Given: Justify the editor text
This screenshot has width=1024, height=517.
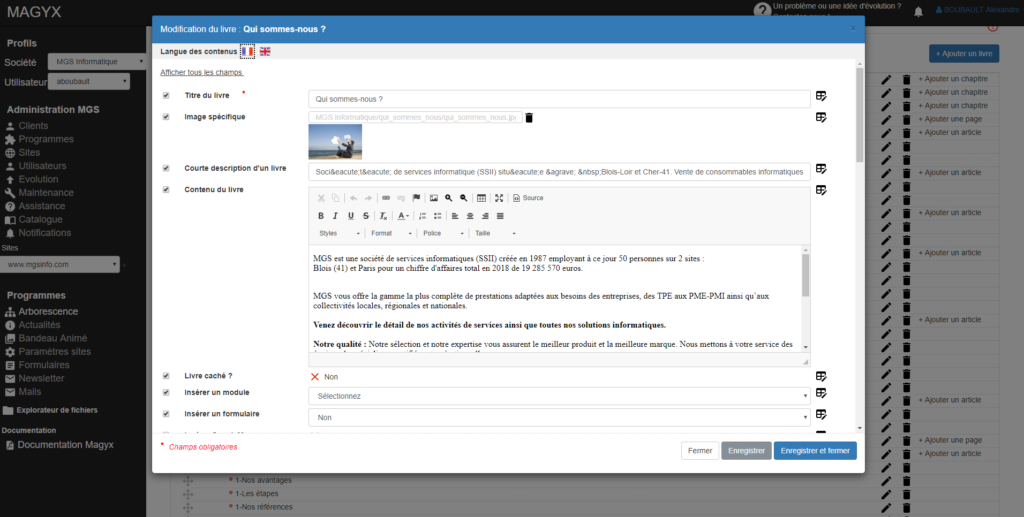Looking at the screenshot, I should (x=500, y=216).
